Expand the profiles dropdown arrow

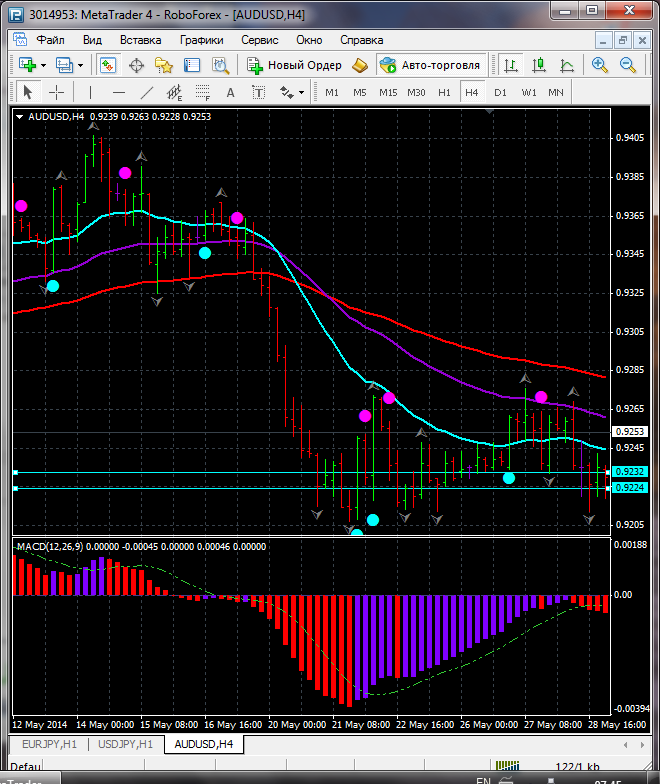coord(80,66)
